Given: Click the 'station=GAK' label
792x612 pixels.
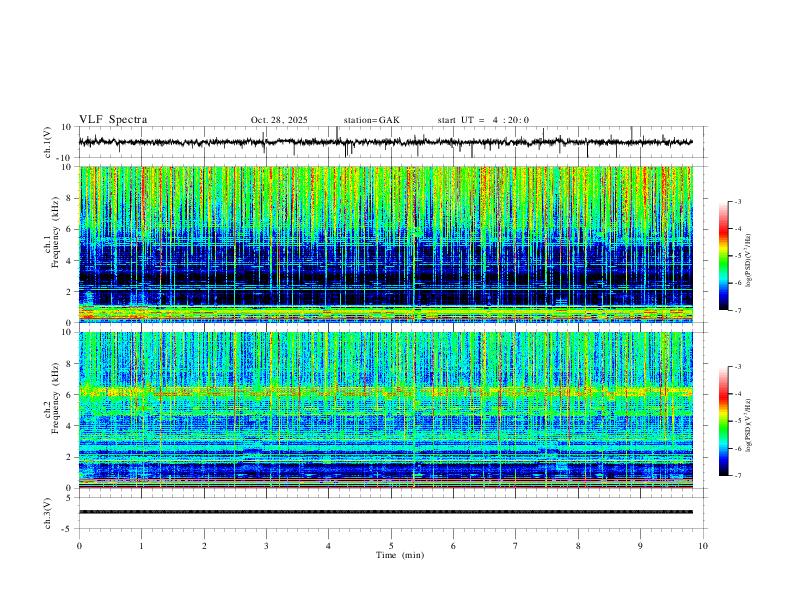Looking at the screenshot, I should [x=371, y=120].
